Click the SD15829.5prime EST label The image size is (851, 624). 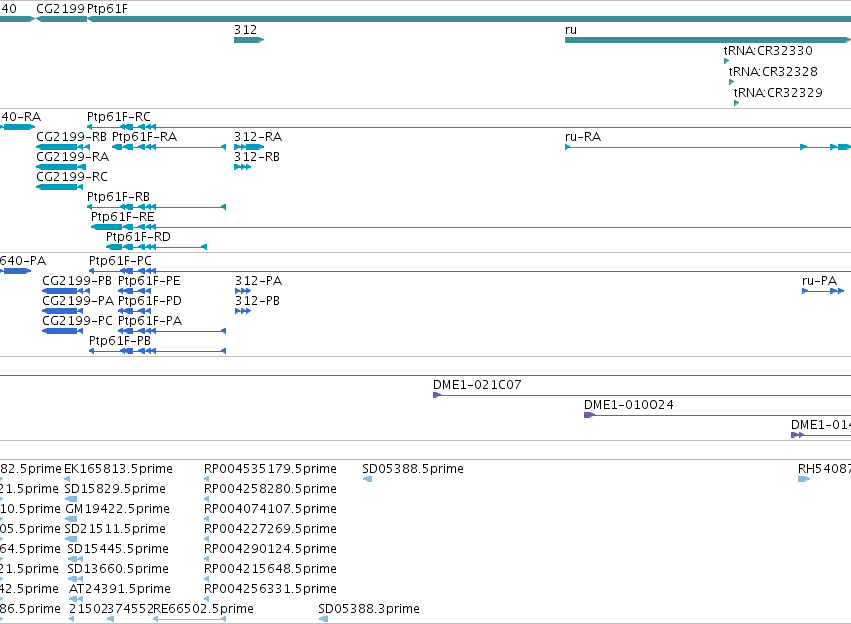115,489
